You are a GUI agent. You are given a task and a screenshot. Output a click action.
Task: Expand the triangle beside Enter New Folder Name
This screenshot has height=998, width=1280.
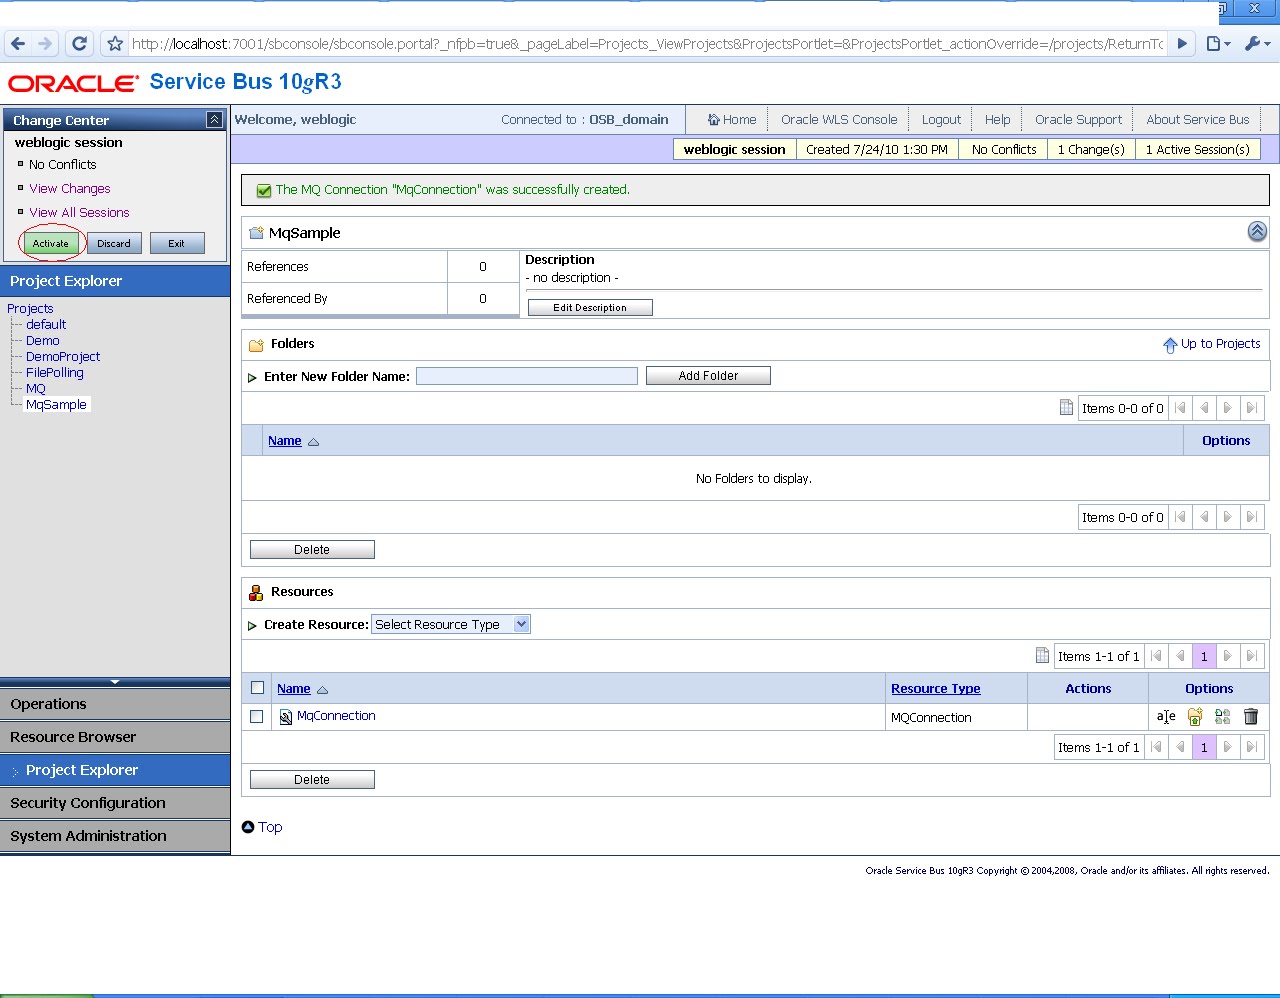point(252,377)
